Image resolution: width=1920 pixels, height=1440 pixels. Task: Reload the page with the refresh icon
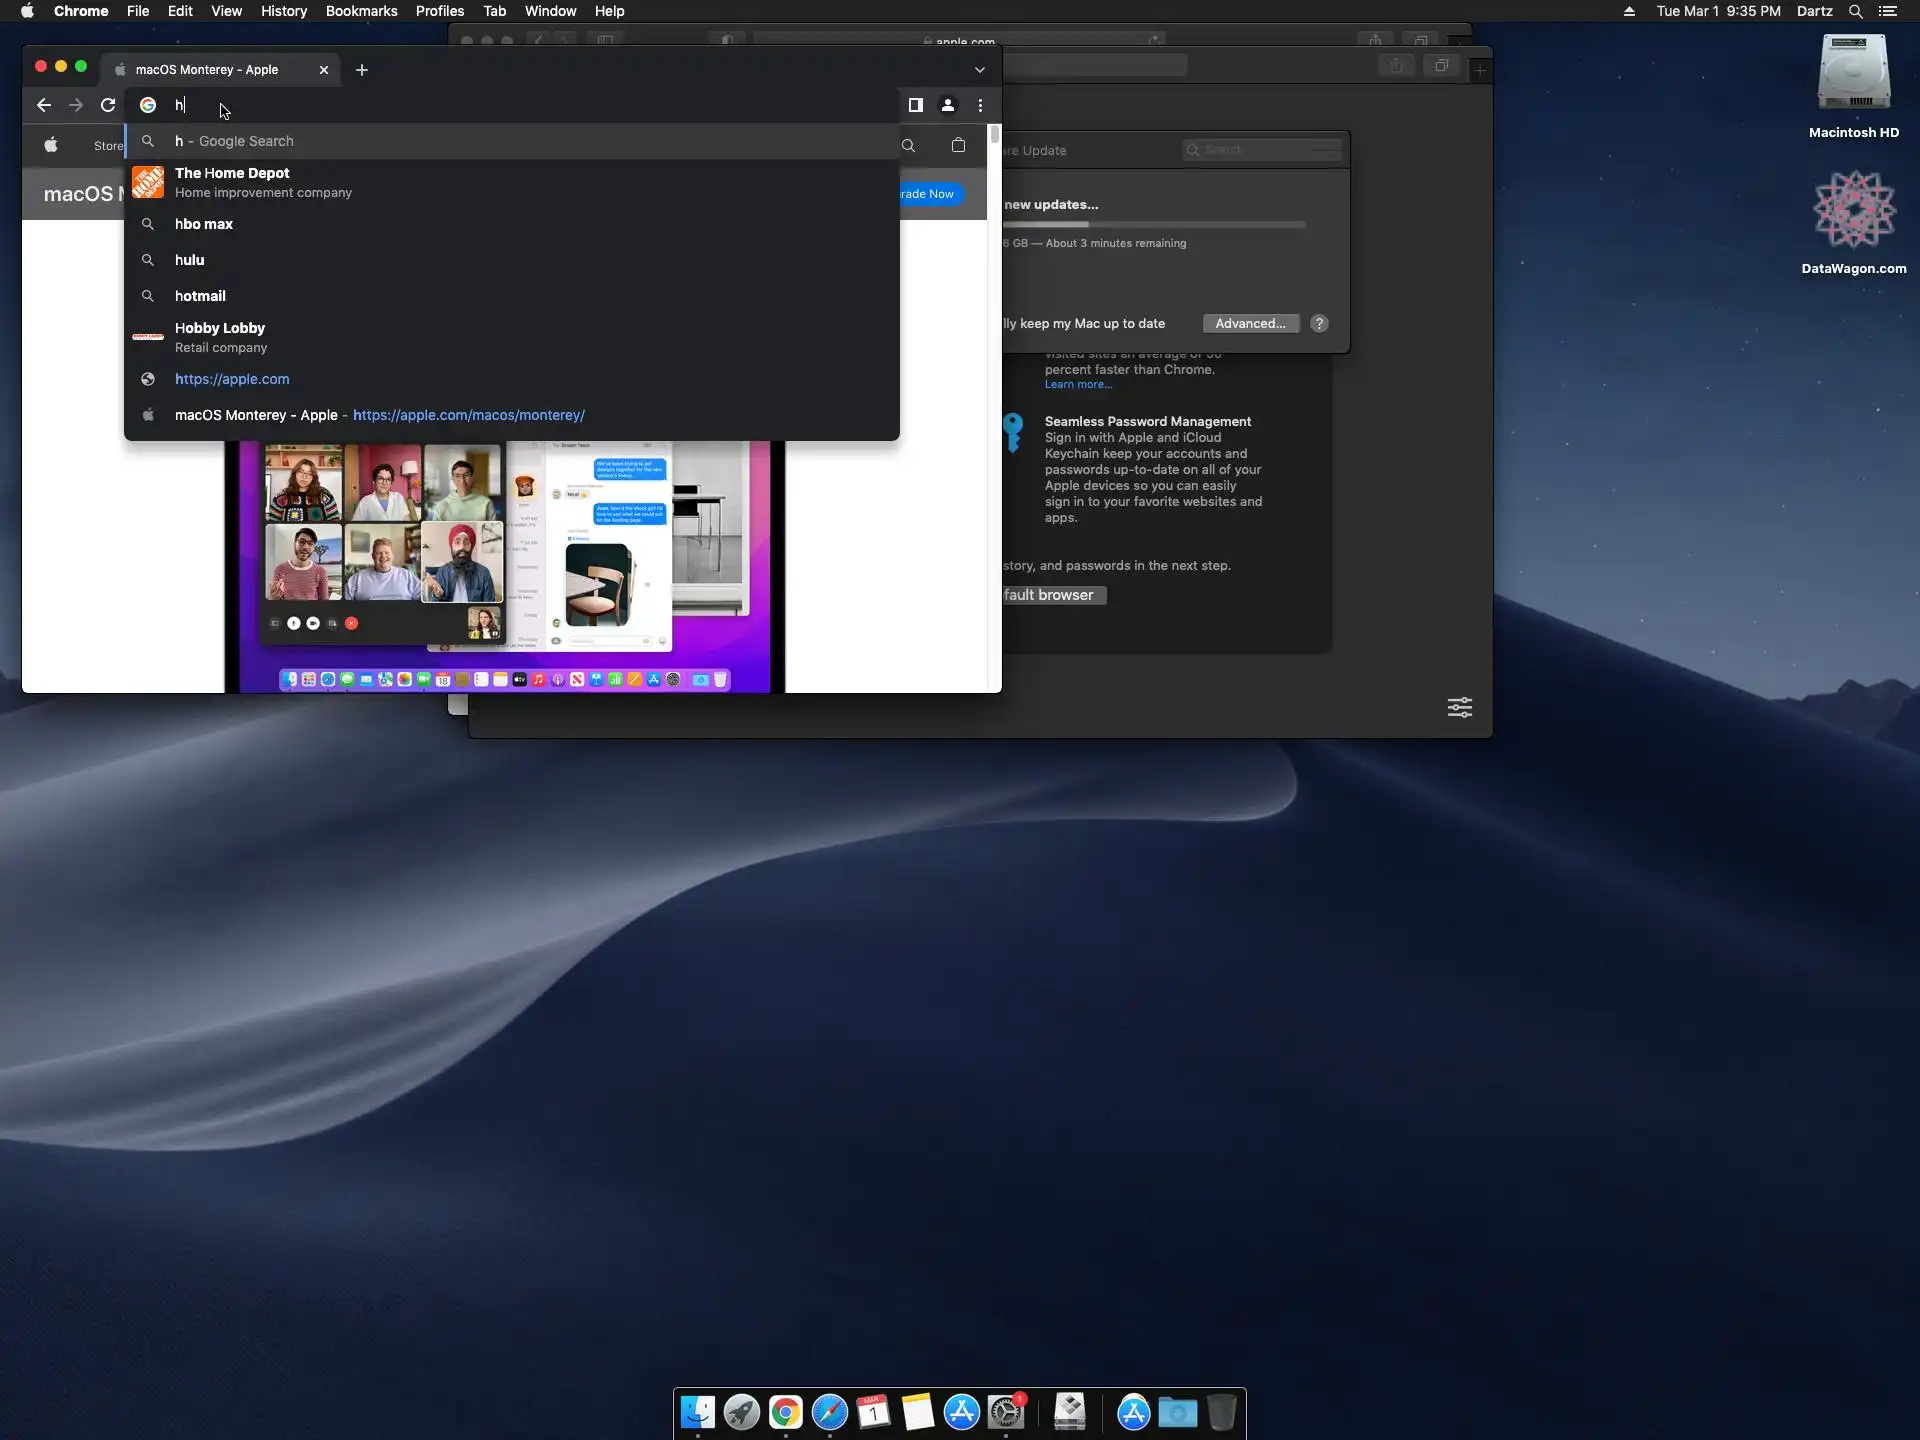tap(108, 105)
